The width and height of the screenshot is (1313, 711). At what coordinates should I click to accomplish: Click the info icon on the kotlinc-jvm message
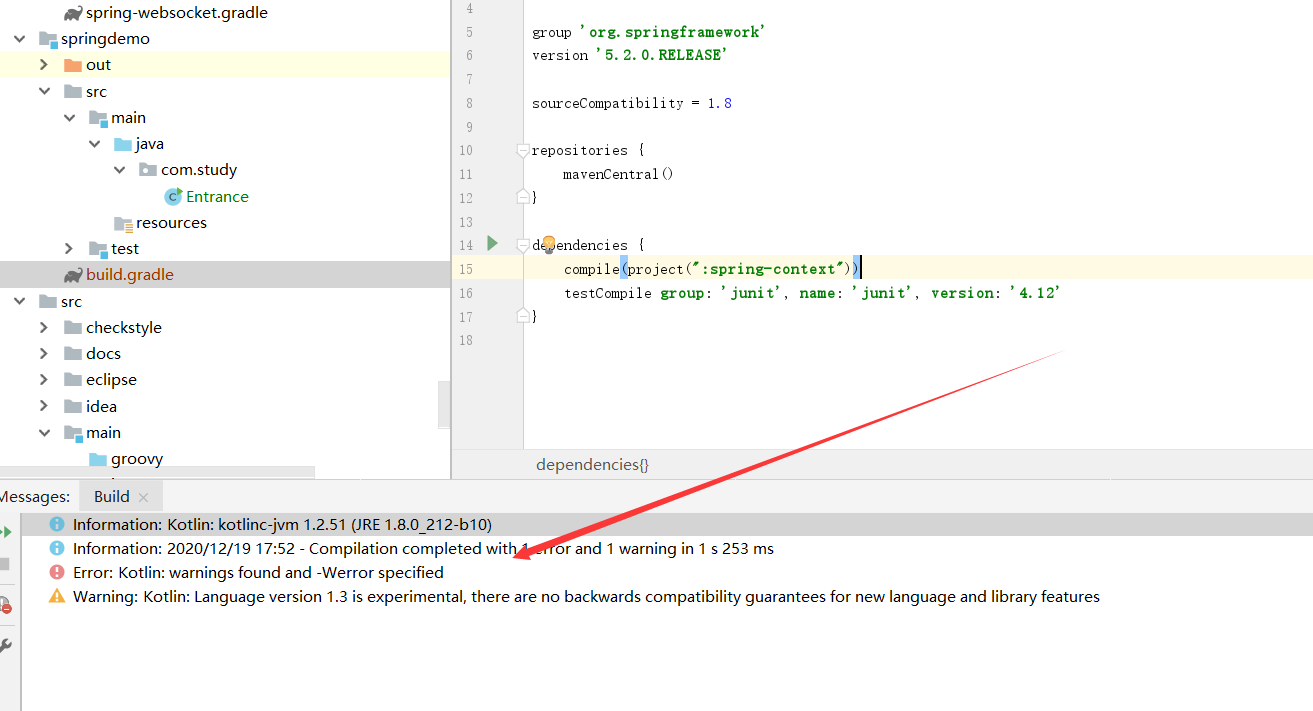pos(57,523)
